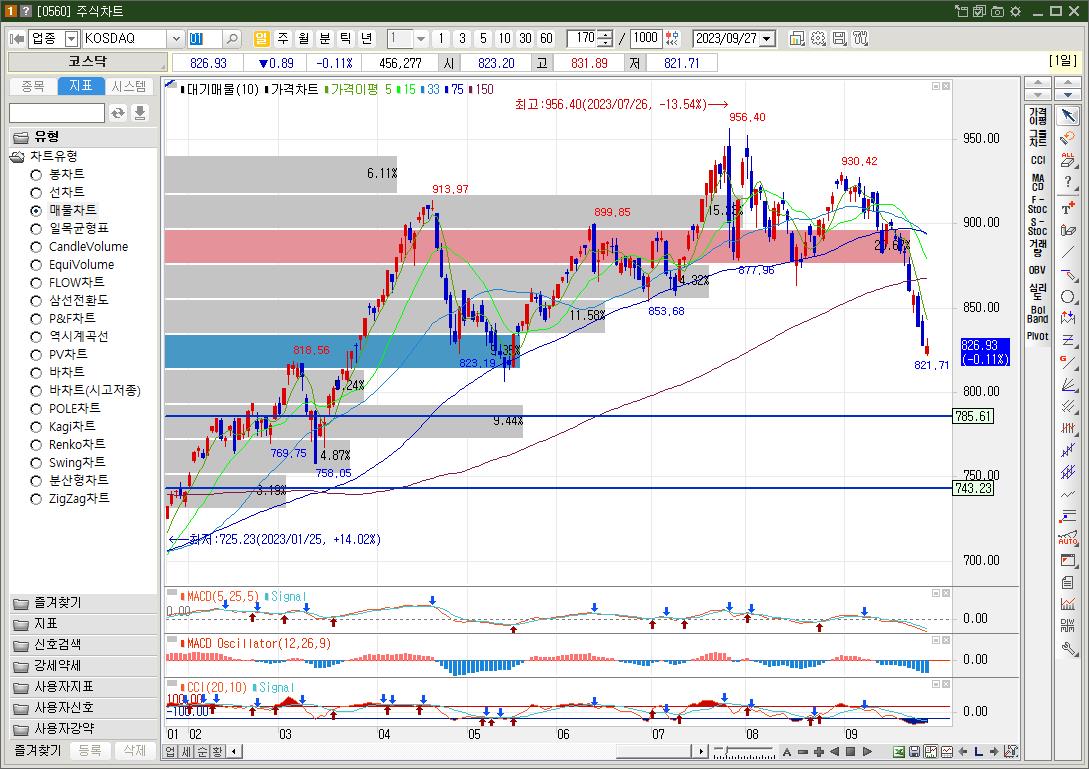Open the tick interval dropdown showing 1
1089x769 pixels.
(420, 38)
